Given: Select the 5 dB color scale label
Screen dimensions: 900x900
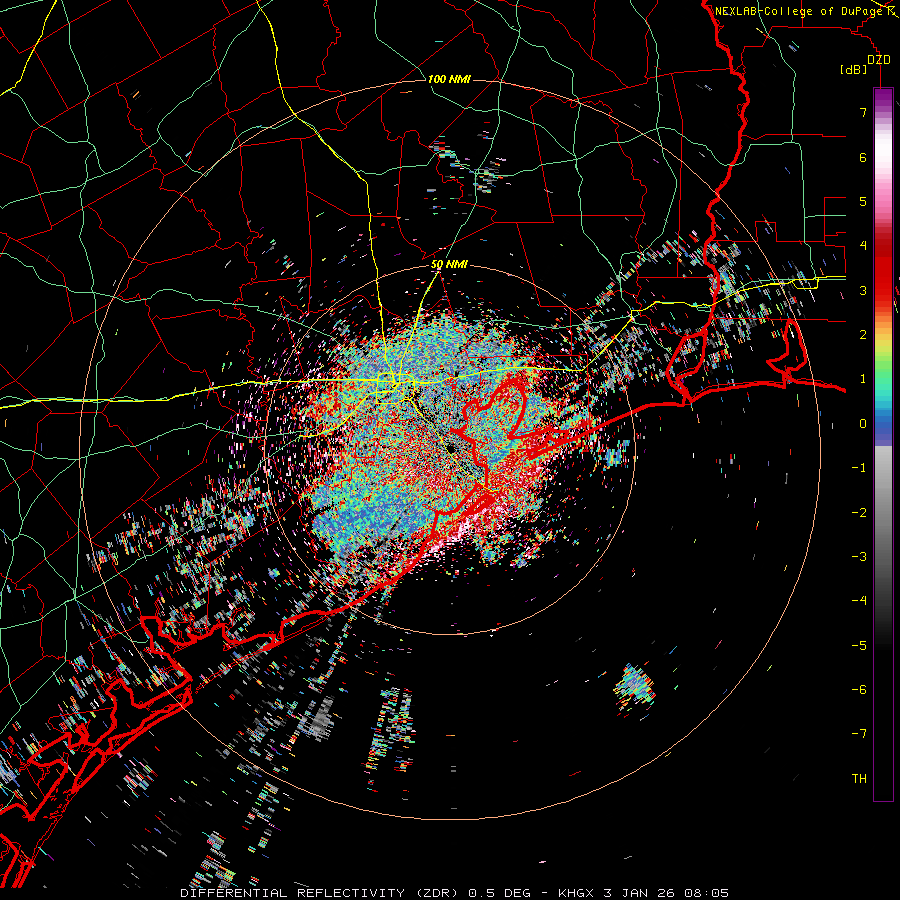Looking at the screenshot, I should [x=863, y=201].
